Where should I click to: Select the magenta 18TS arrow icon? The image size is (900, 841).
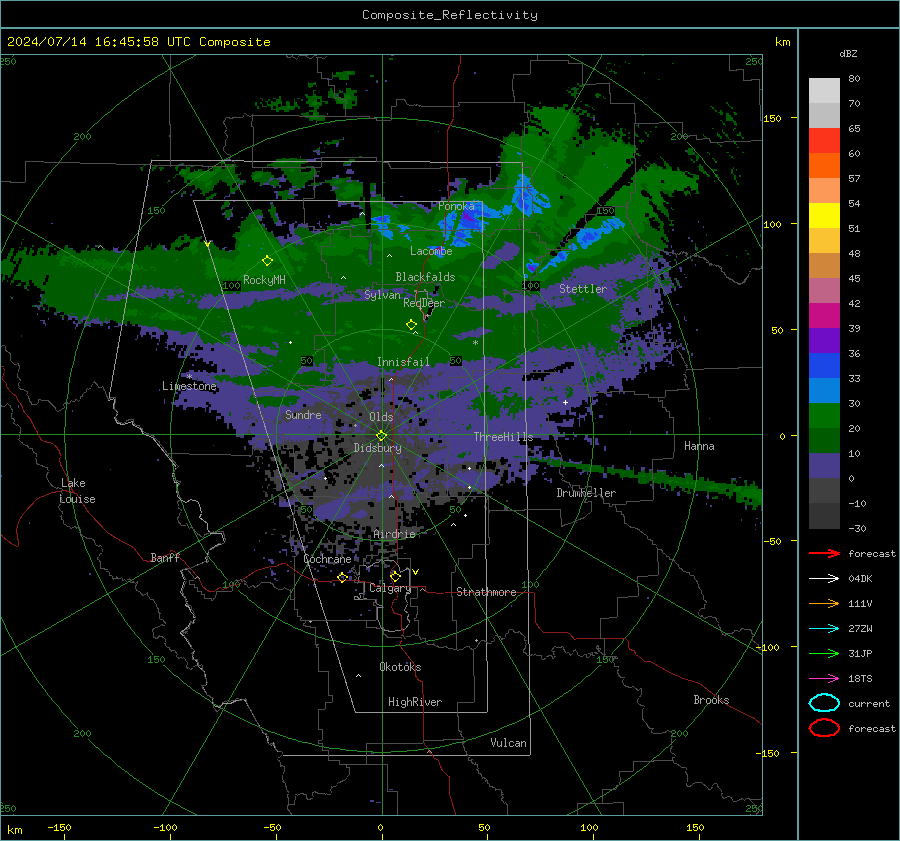tap(824, 679)
